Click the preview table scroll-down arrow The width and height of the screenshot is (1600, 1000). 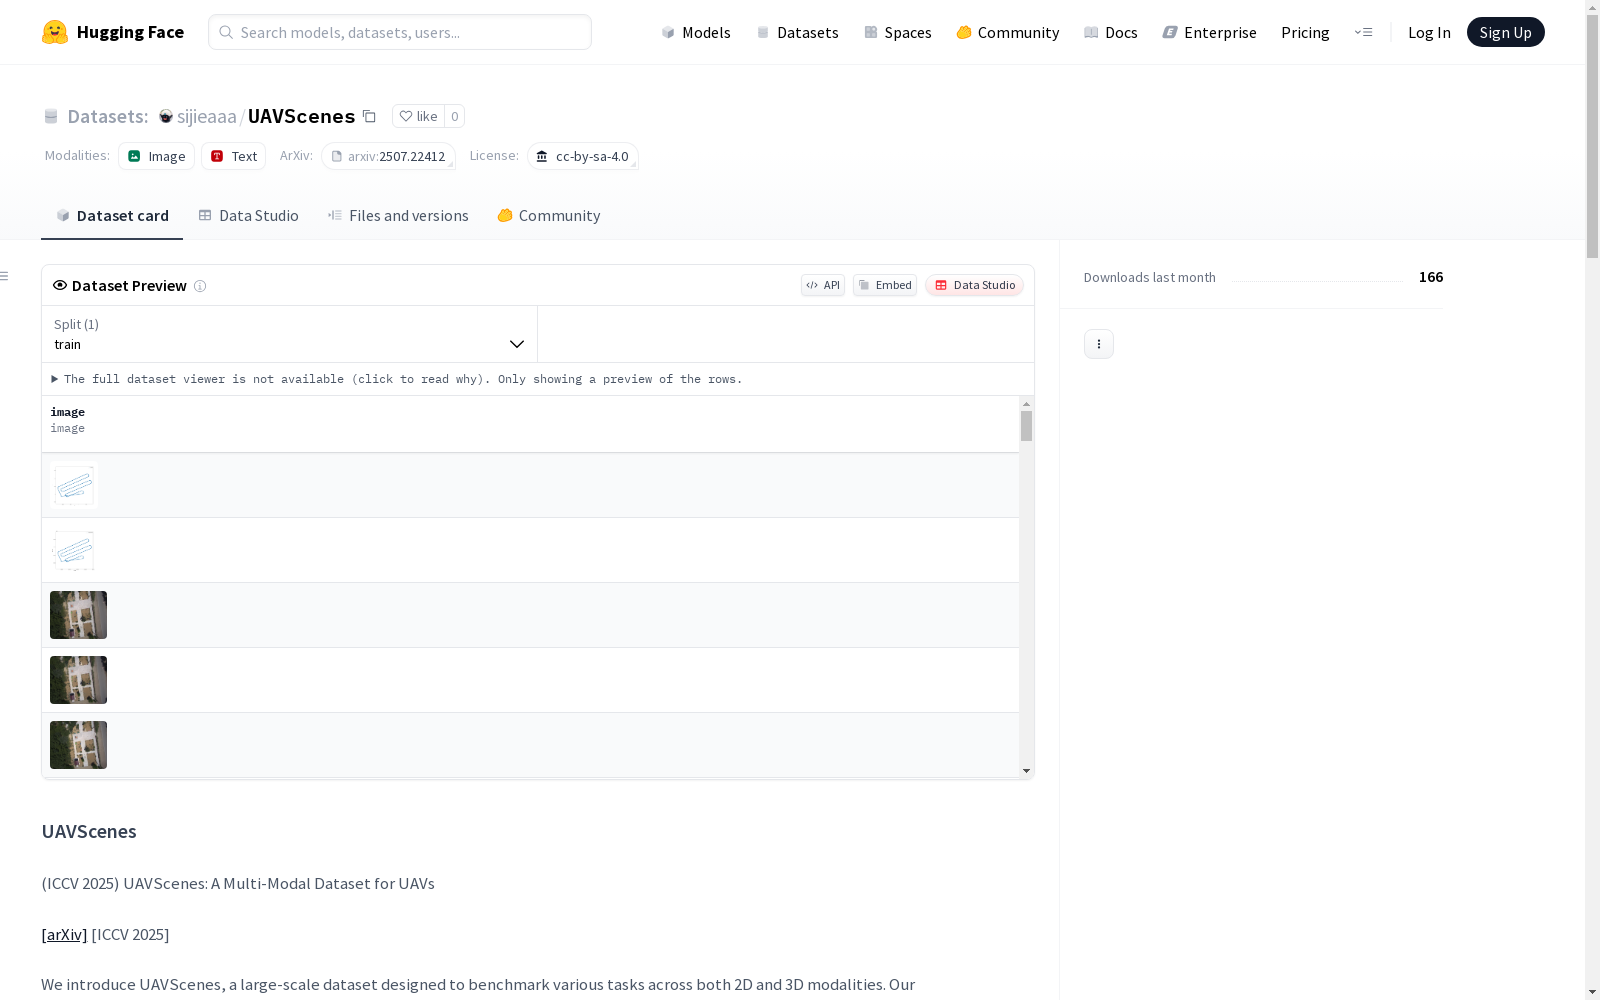pos(1026,771)
